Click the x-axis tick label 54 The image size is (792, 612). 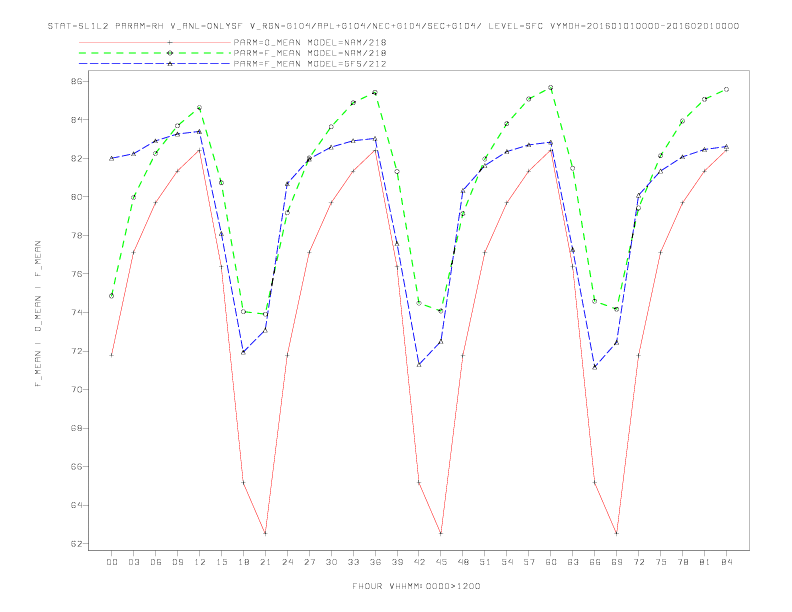(507, 562)
